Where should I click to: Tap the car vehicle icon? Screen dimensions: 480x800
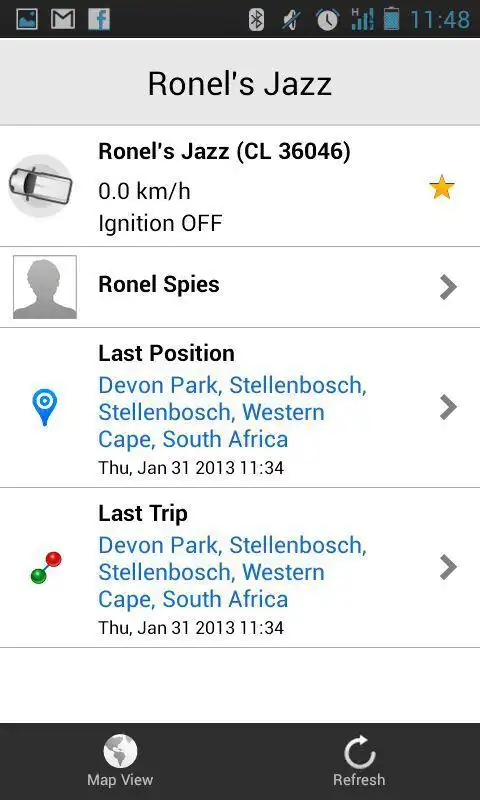40,186
